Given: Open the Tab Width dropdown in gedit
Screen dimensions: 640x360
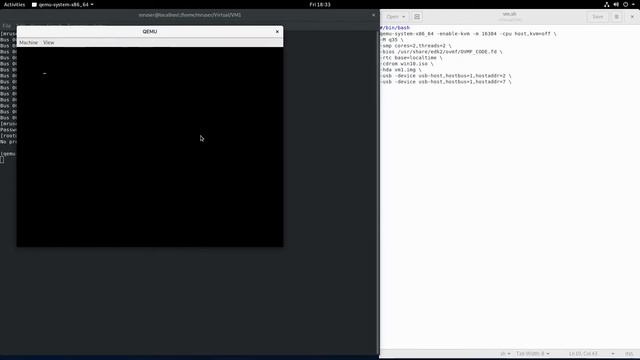Looking at the screenshot, I should 533,353.
